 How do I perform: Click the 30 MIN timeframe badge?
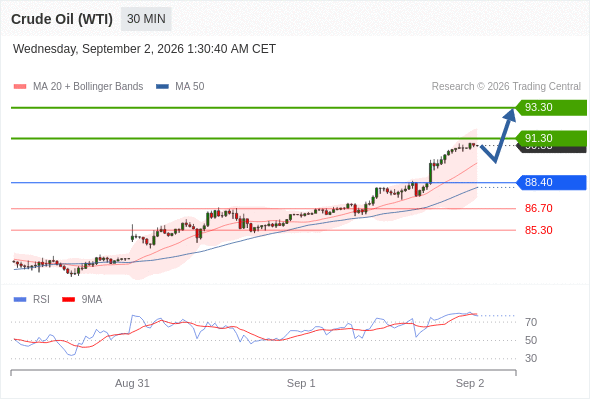146,19
